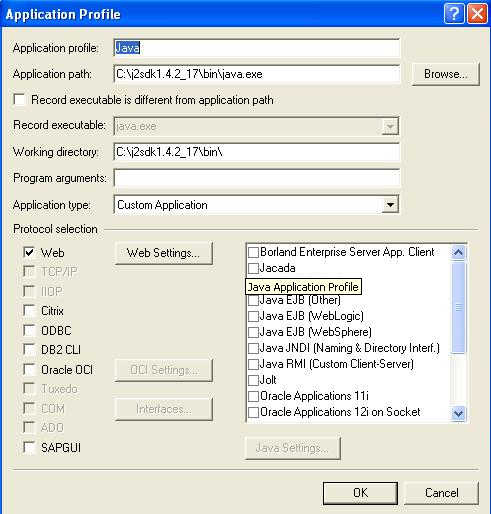The width and height of the screenshot is (491, 514).
Task: Select the SAPGUI checkbox
Action: click(29, 447)
